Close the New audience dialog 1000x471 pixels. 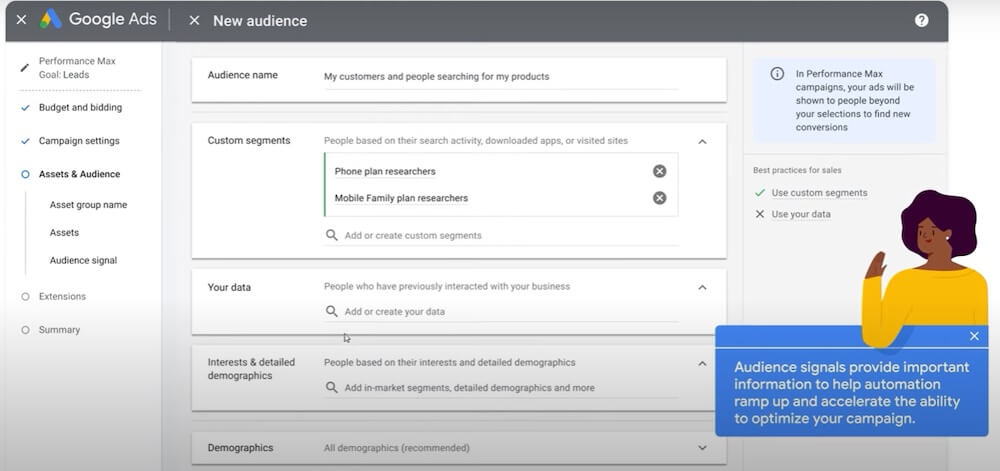(195, 20)
